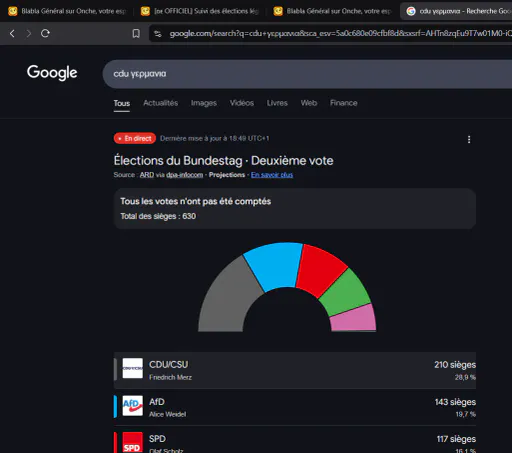This screenshot has width=512, height=453.
Task: Click the browser forward arrow
Action: coord(29,33)
